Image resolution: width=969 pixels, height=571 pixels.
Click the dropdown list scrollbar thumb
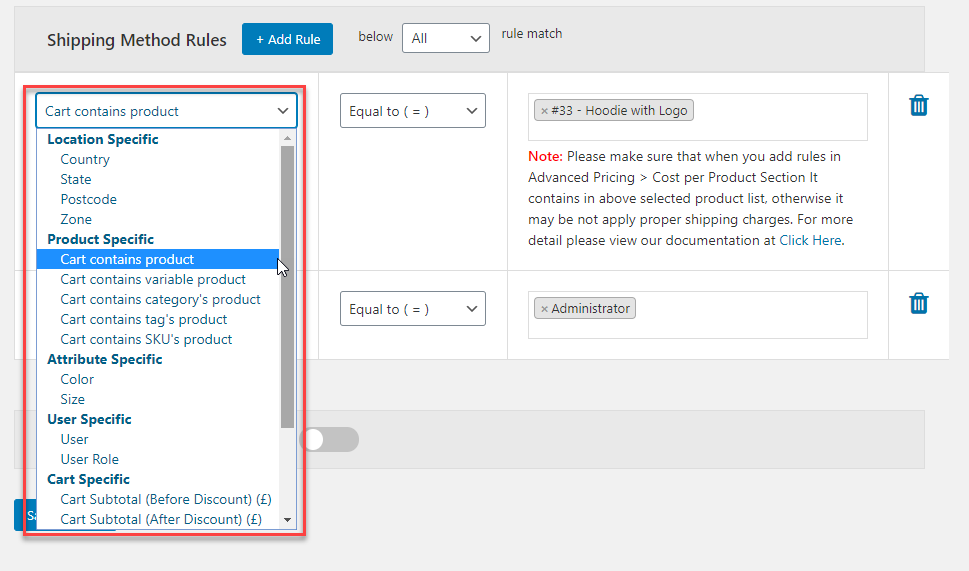pyautogui.click(x=287, y=287)
